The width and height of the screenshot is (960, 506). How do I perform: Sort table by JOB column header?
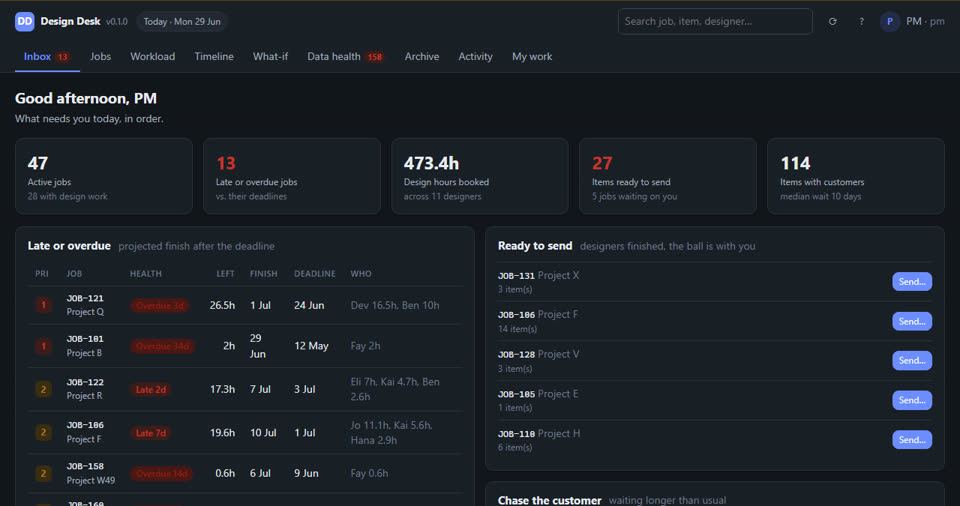74,274
